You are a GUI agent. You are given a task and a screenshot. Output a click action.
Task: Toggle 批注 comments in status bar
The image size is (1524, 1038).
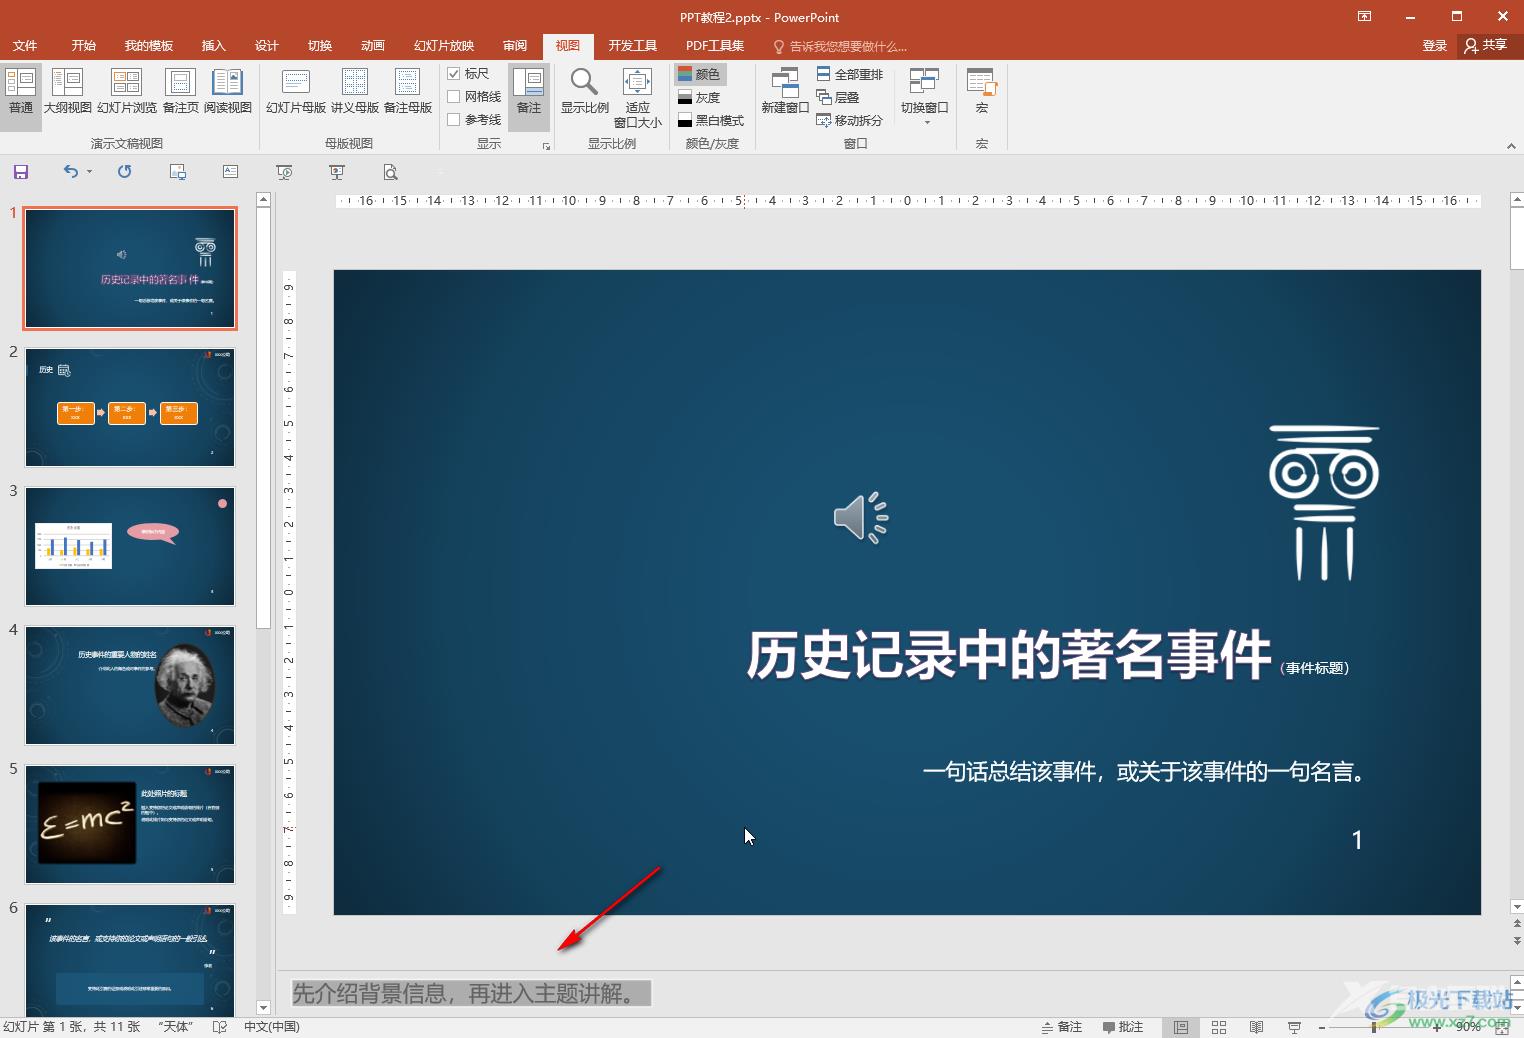point(1123,1027)
